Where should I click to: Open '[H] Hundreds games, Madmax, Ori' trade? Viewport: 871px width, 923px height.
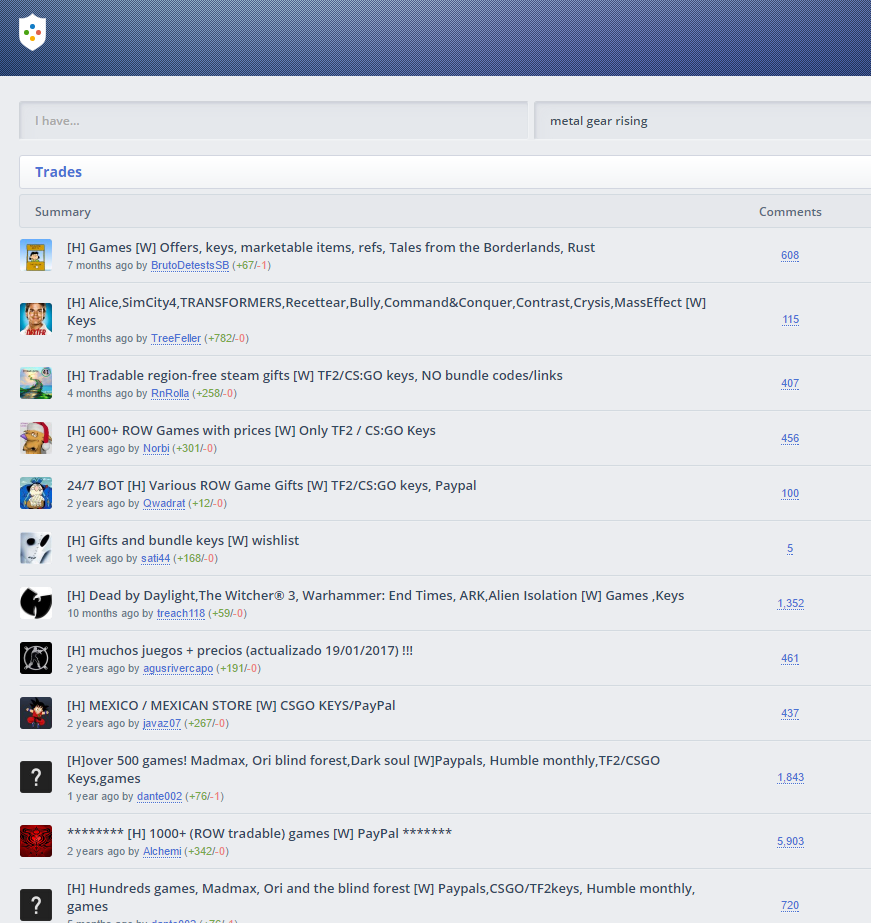tap(381, 897)
